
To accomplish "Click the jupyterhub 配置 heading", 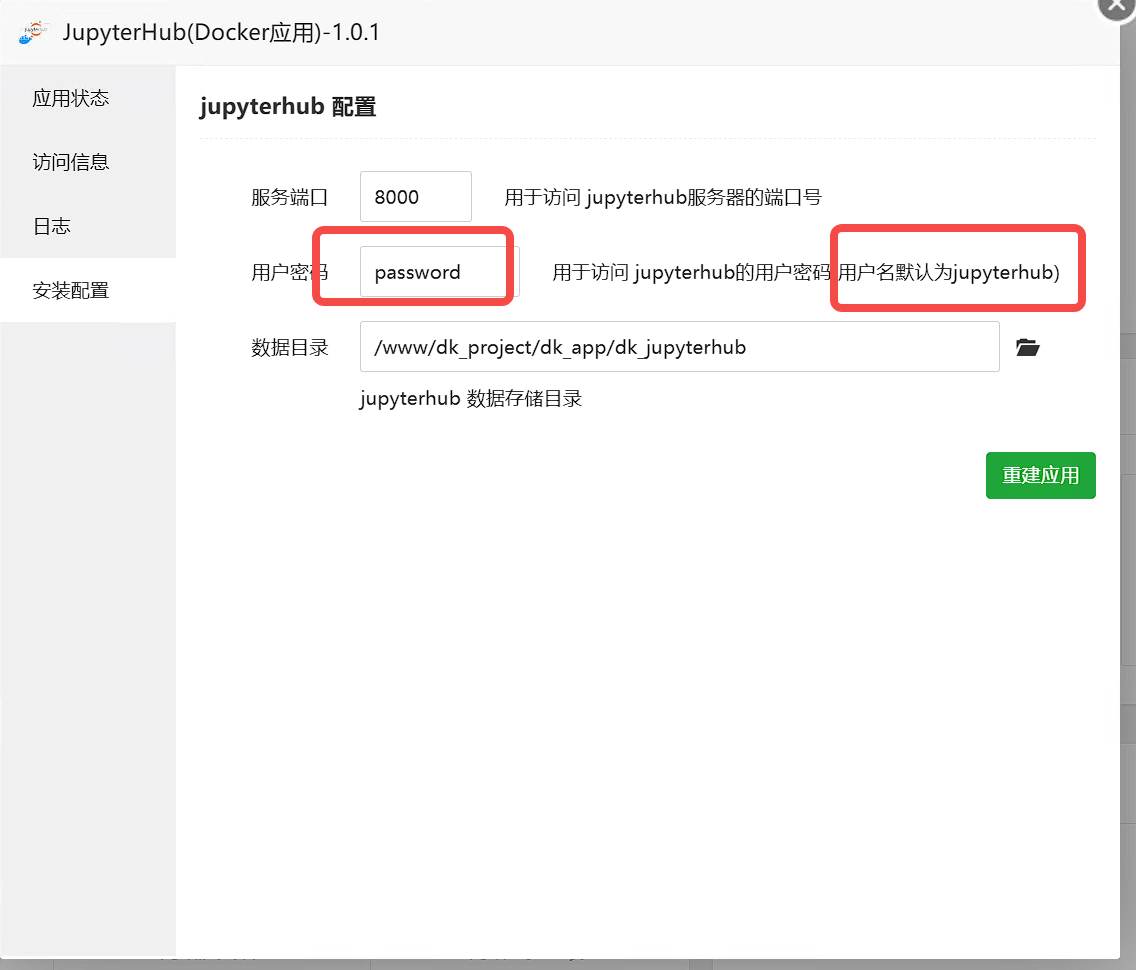I will pos(288,106).
